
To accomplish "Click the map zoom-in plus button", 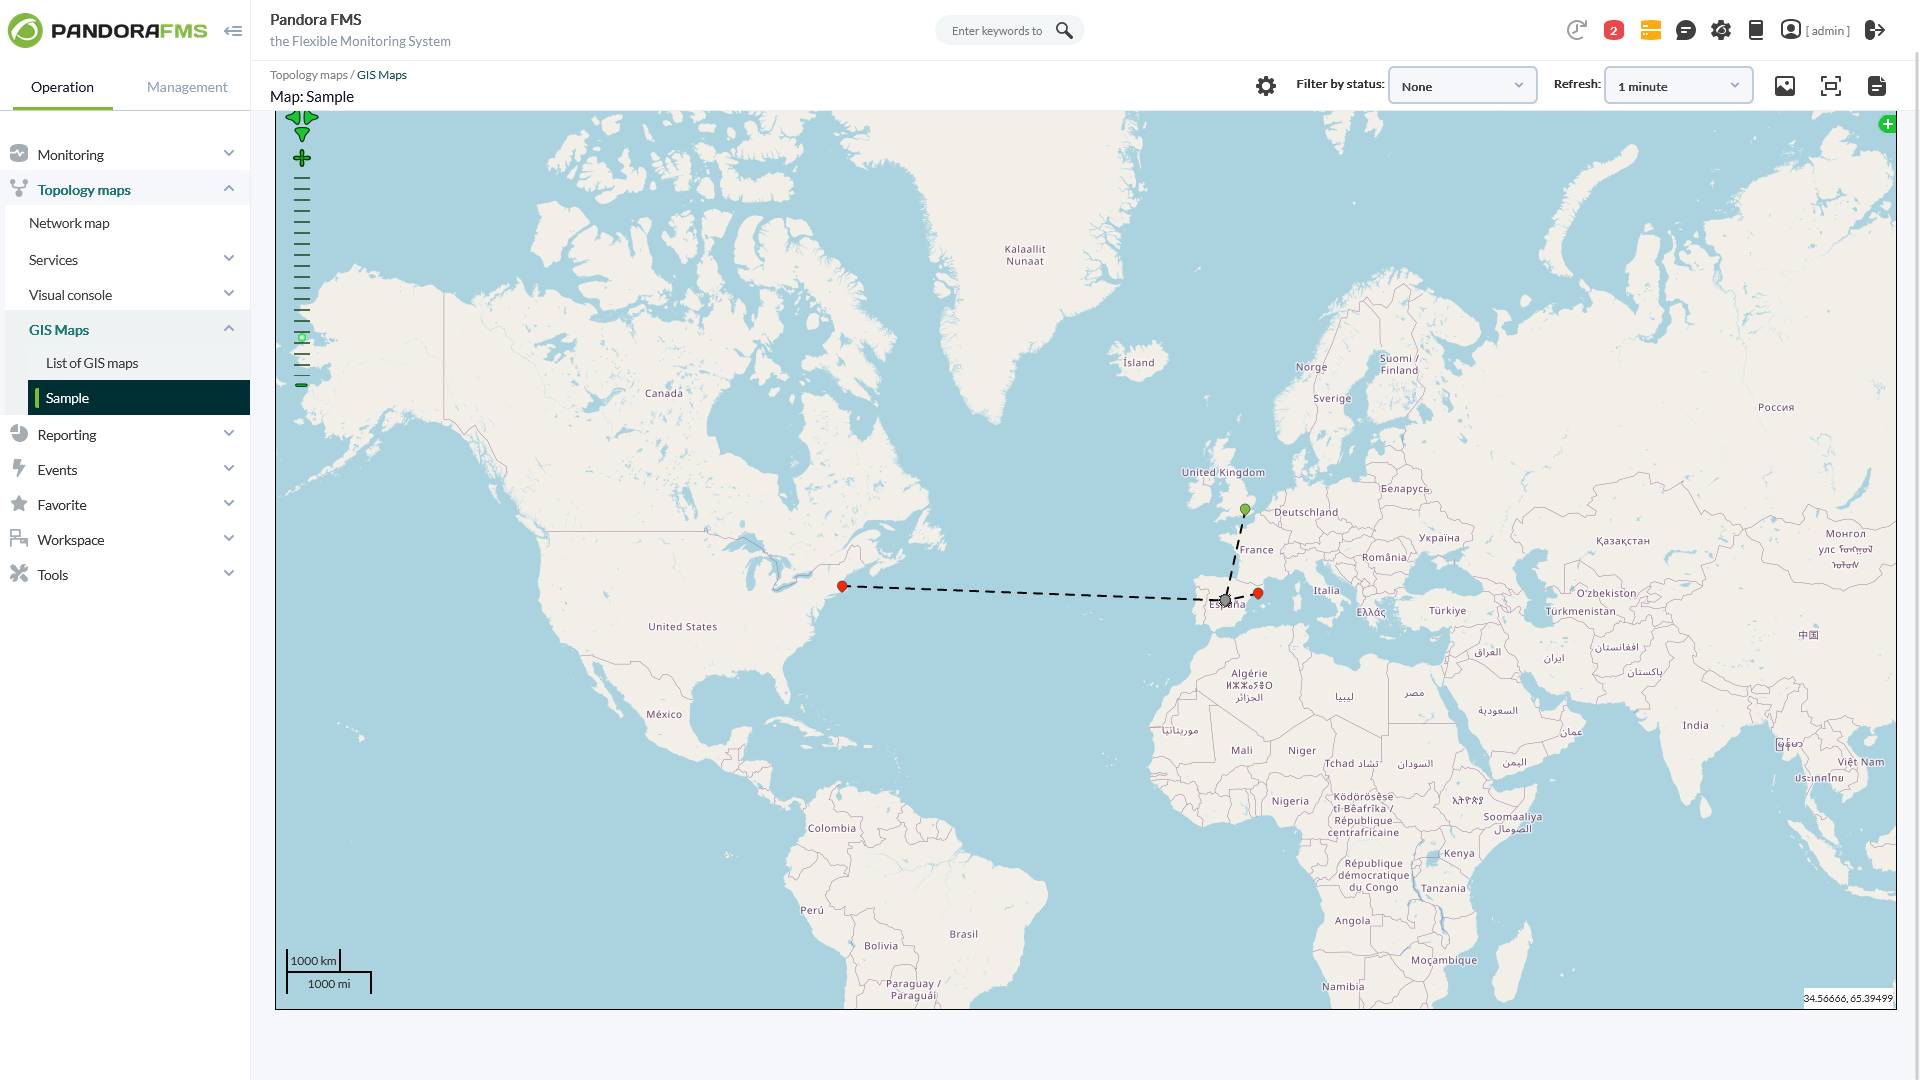I will pyautogui.click(x=302, y=158).
